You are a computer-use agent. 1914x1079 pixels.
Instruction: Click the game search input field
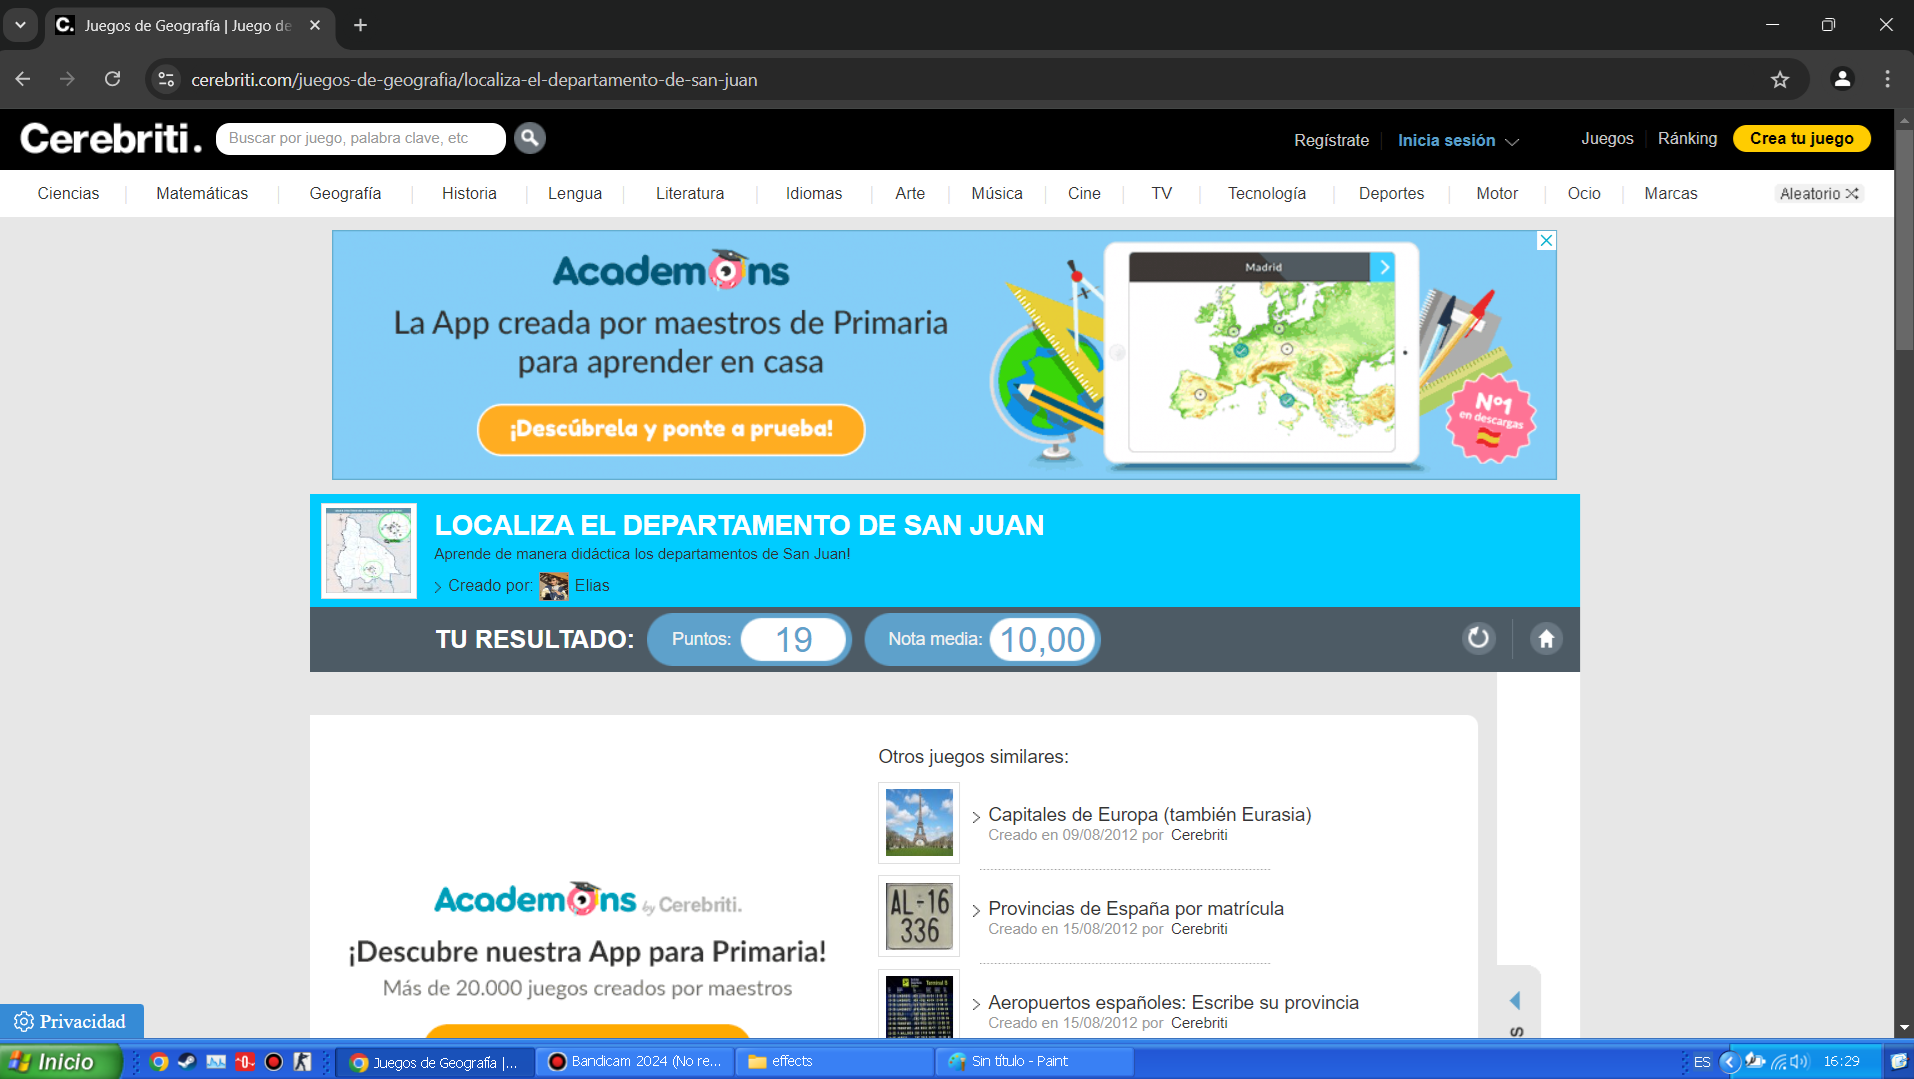click(x=360, y=139)
